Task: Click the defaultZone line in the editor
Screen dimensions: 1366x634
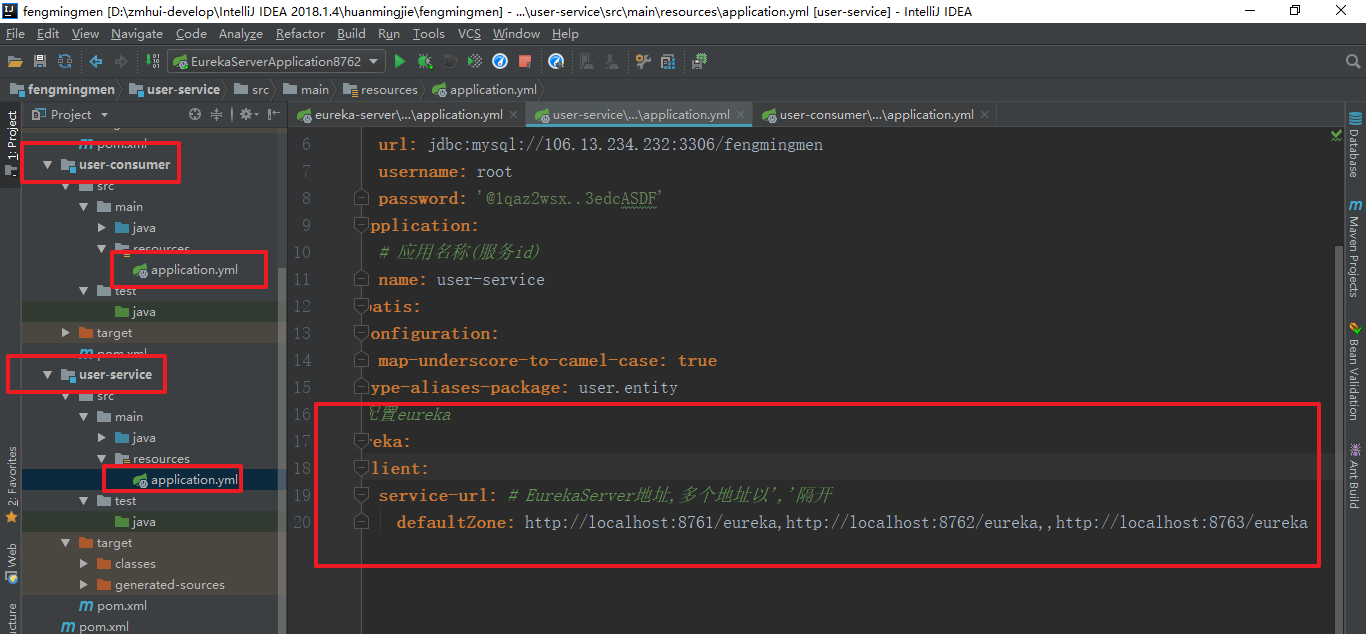Action: click(x=851, y=523)
